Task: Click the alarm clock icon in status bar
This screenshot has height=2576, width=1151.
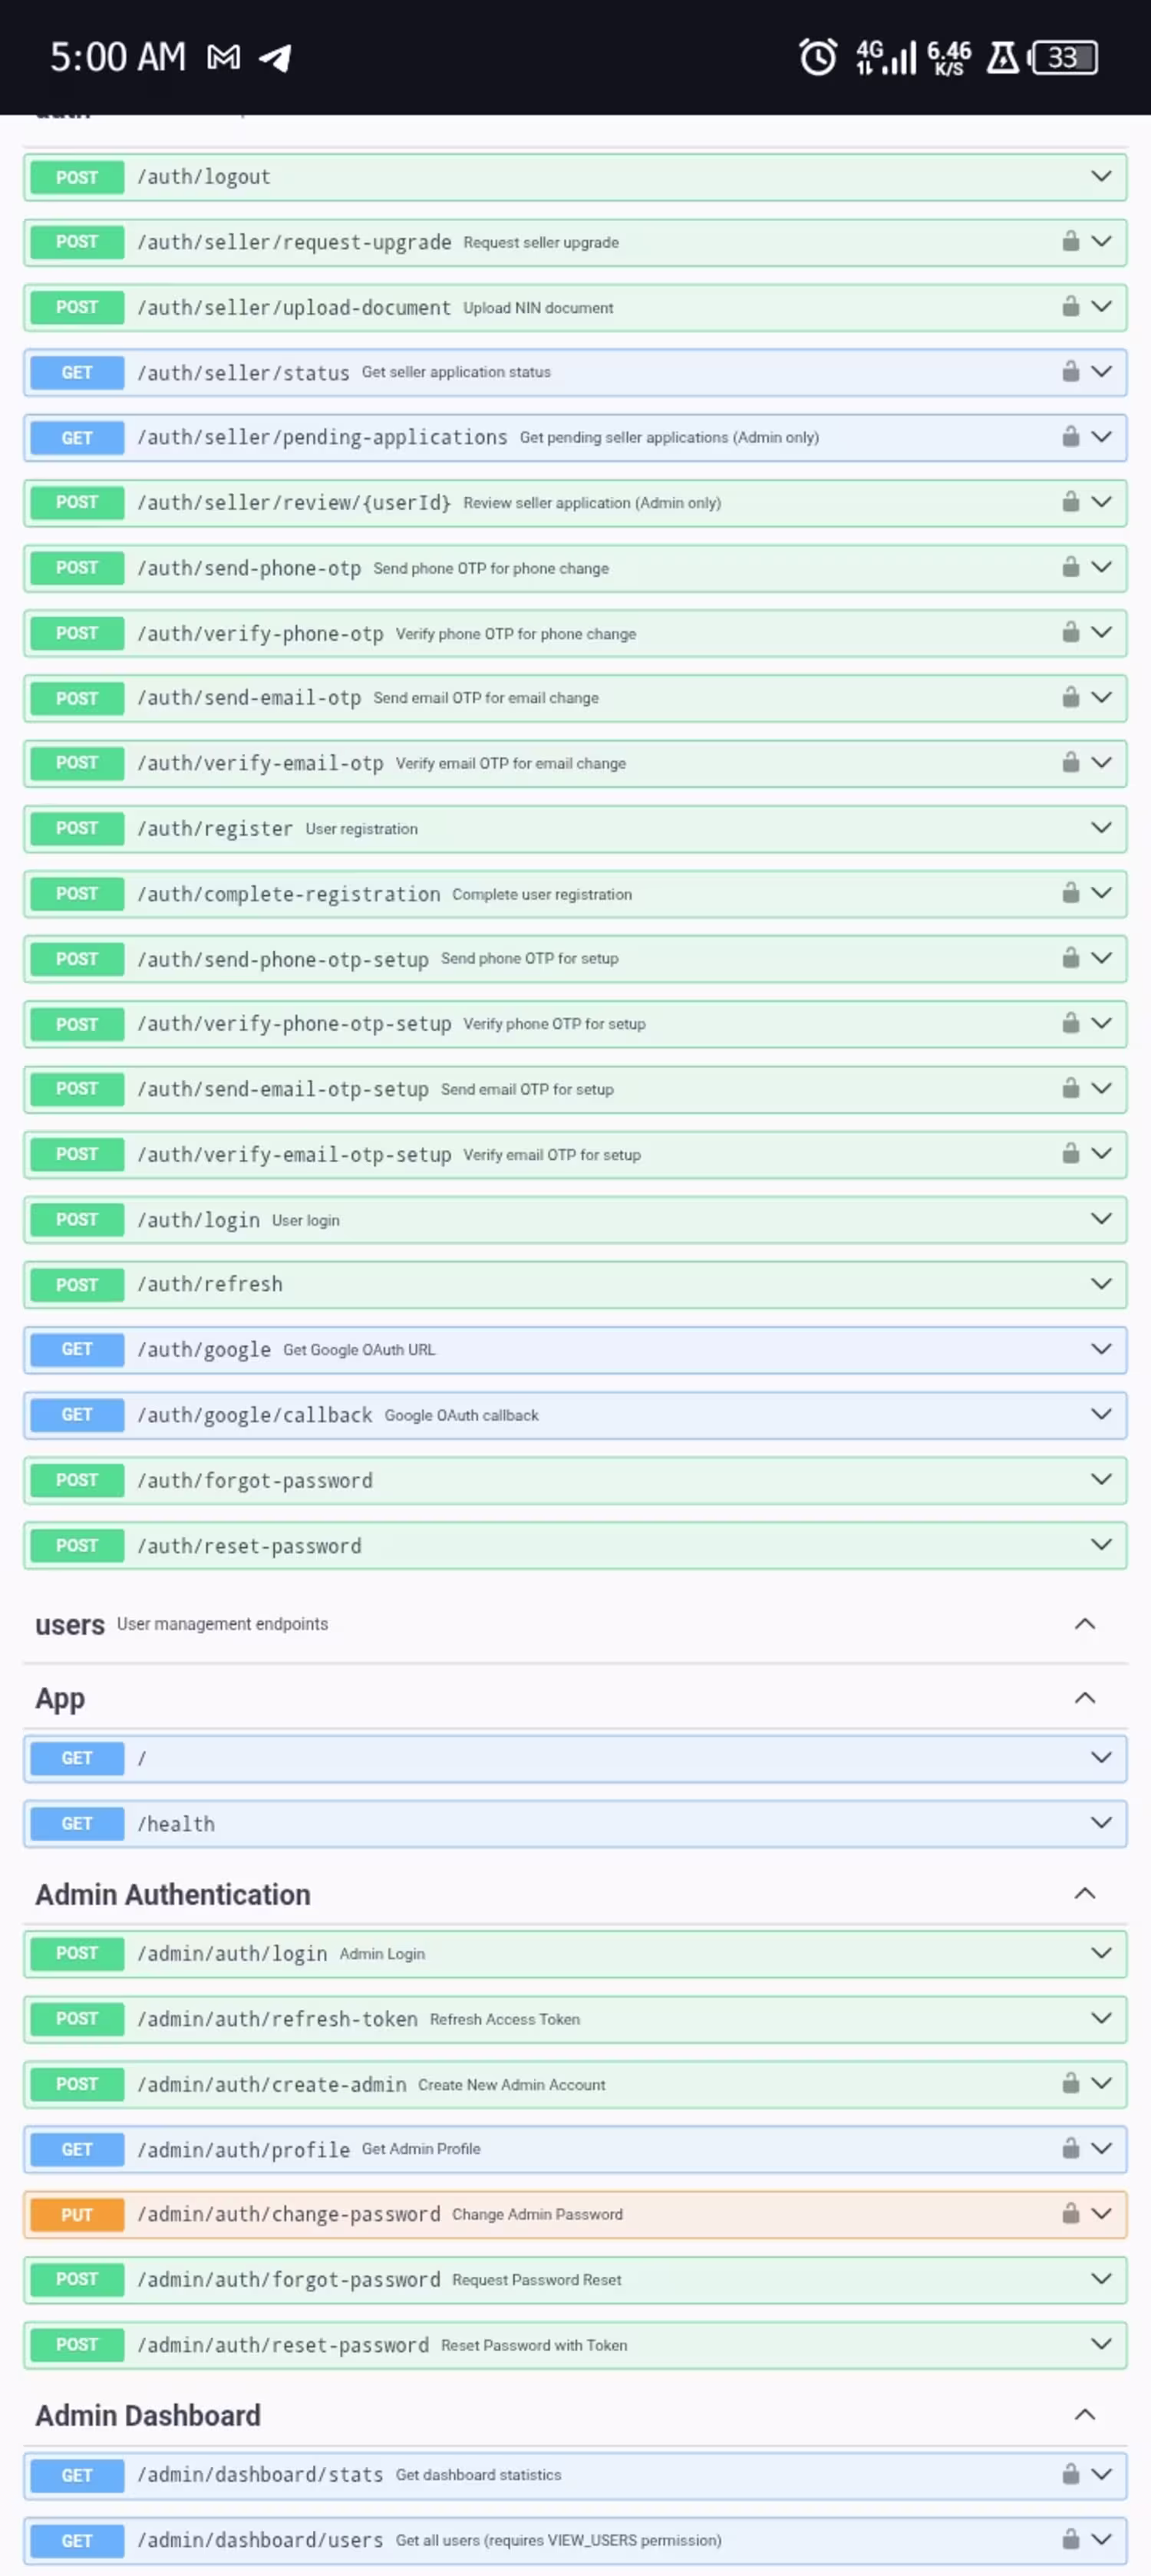Action: click(817, 57)
